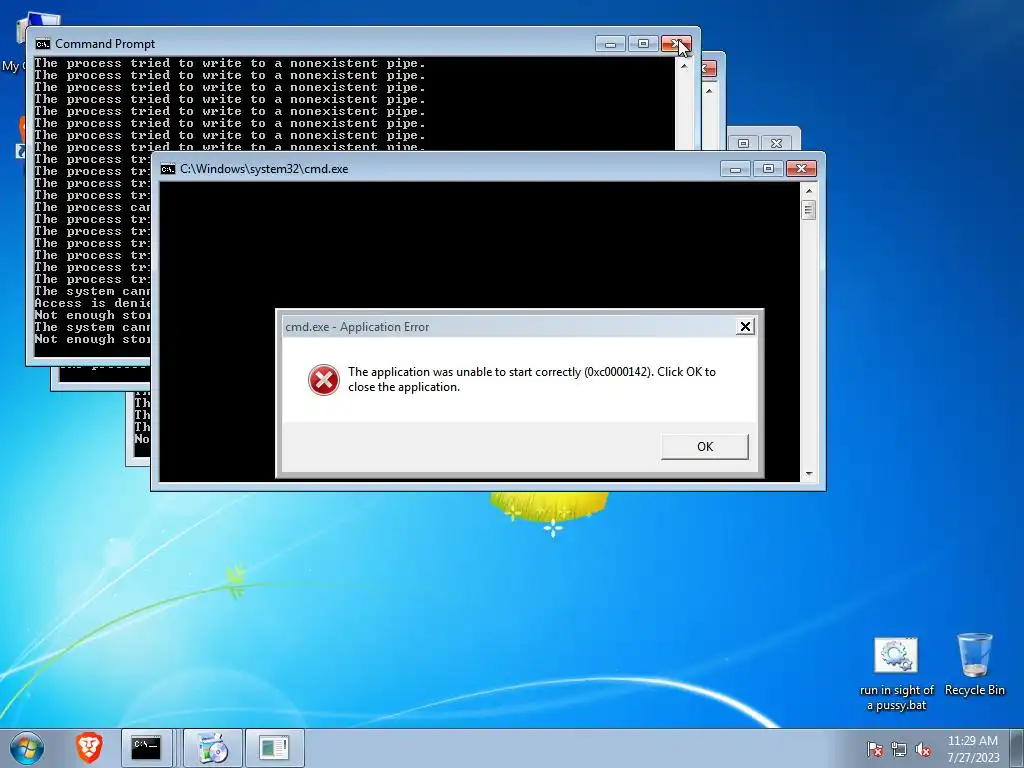Image resolution: width=1024 pixels, height=768 pixels.
Task: Click 'Access is denied' line in Command Prompt
Action: 92,303
